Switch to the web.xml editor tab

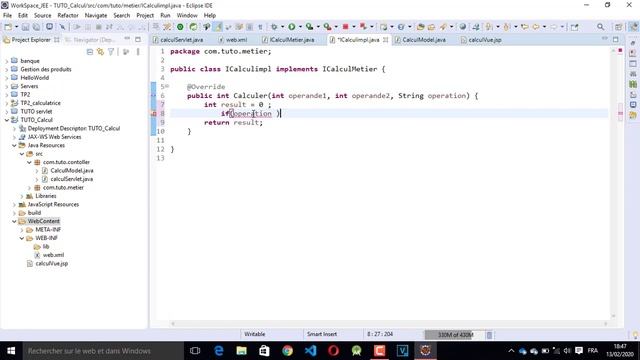point(232,40)
